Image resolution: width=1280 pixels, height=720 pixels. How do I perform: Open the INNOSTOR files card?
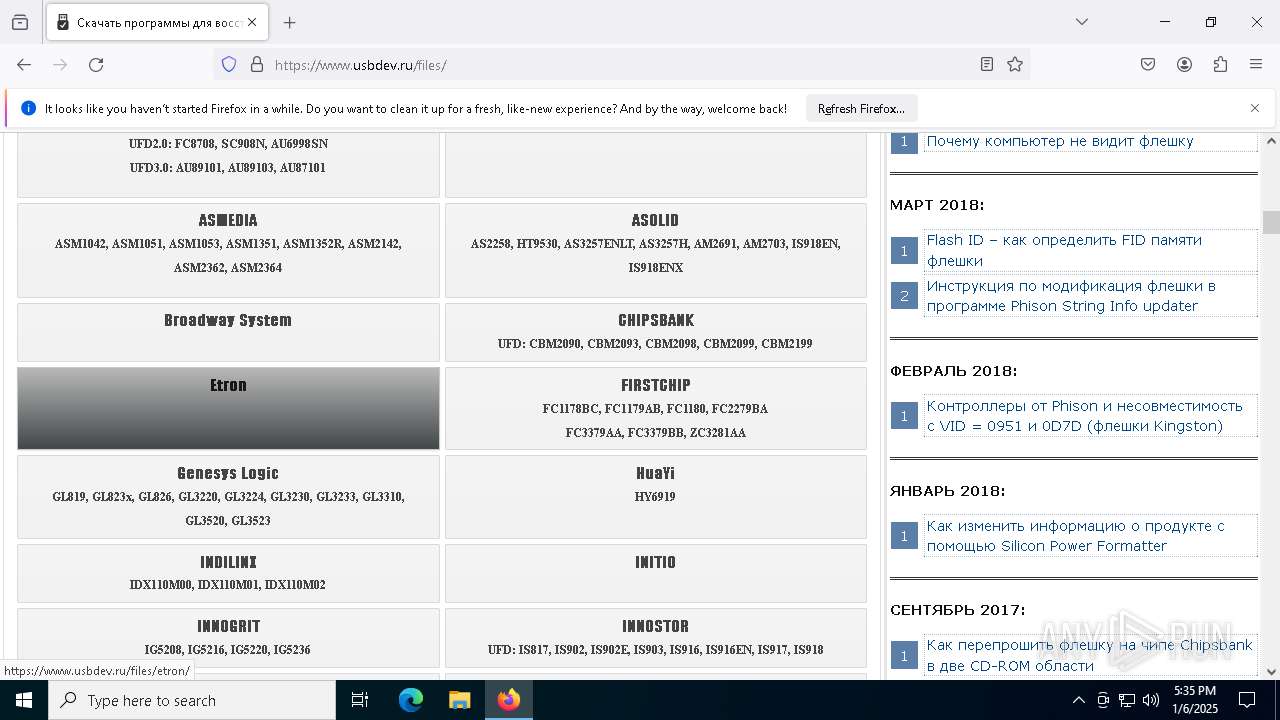coord(655,637)
